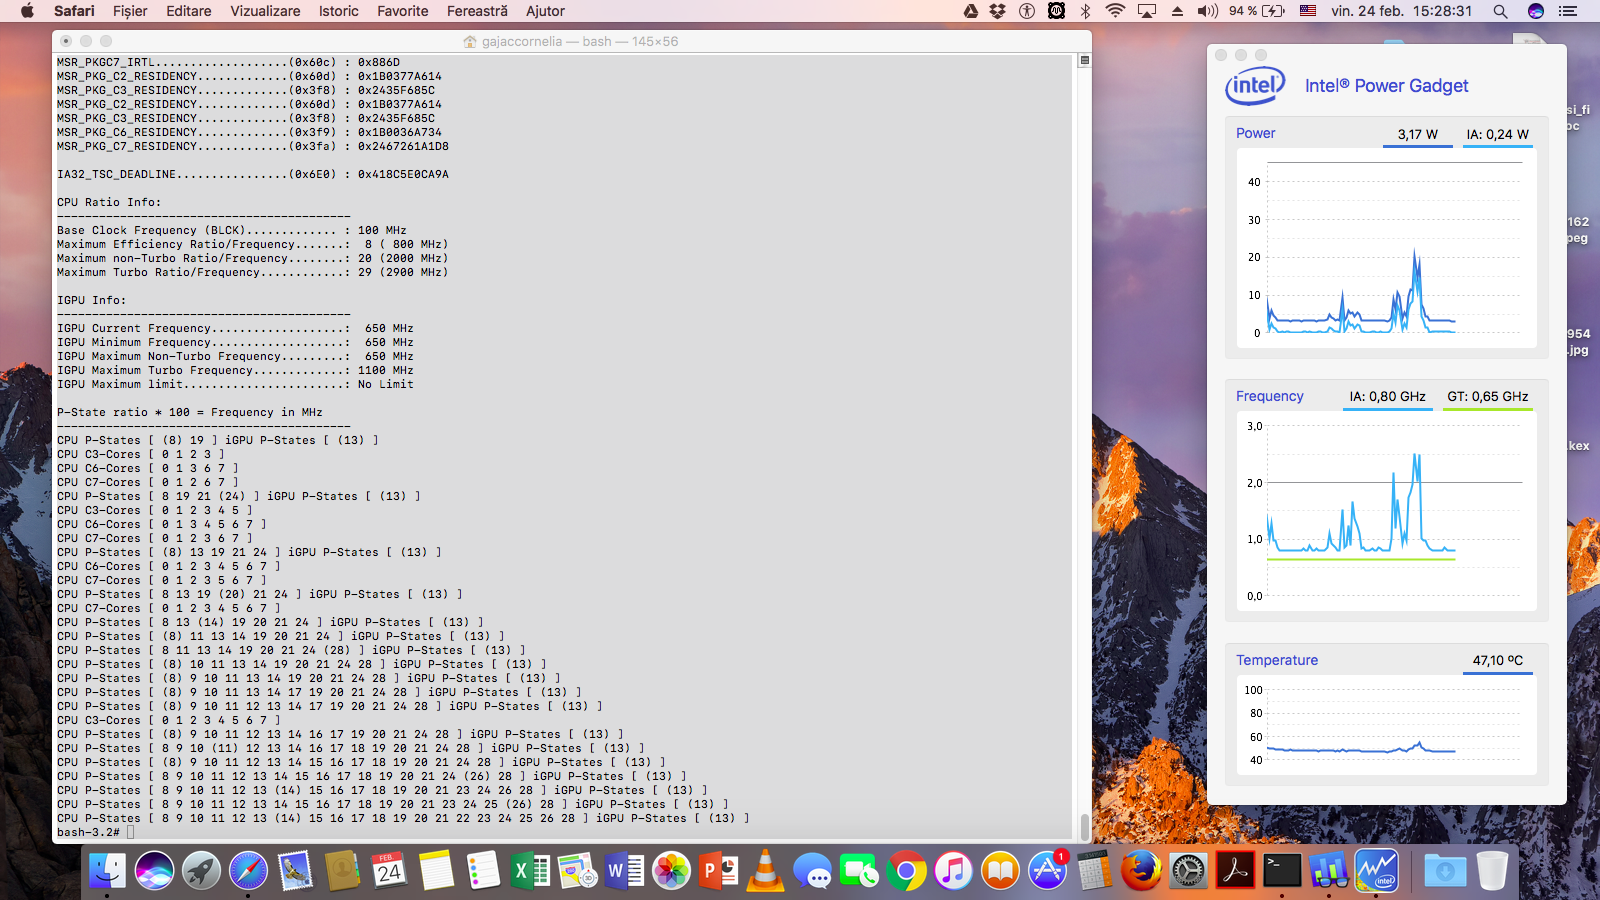Open FaceTime icon in dock

click(x=859, y=871)
